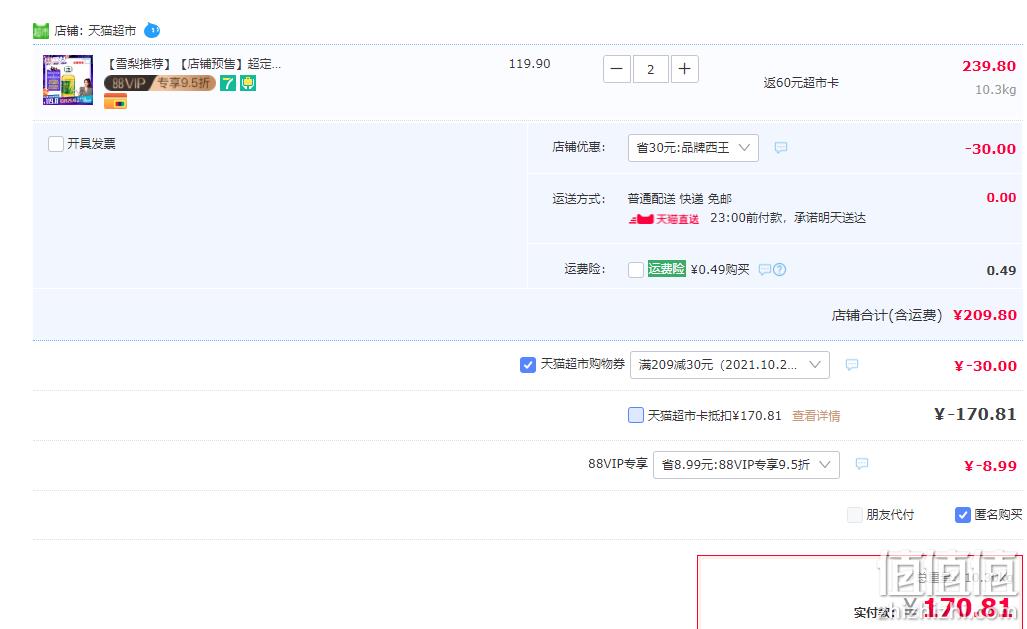Click the 88VIP 9.5折 discount badge
This screenshot has height=629, width=1027.
[160, 83]
